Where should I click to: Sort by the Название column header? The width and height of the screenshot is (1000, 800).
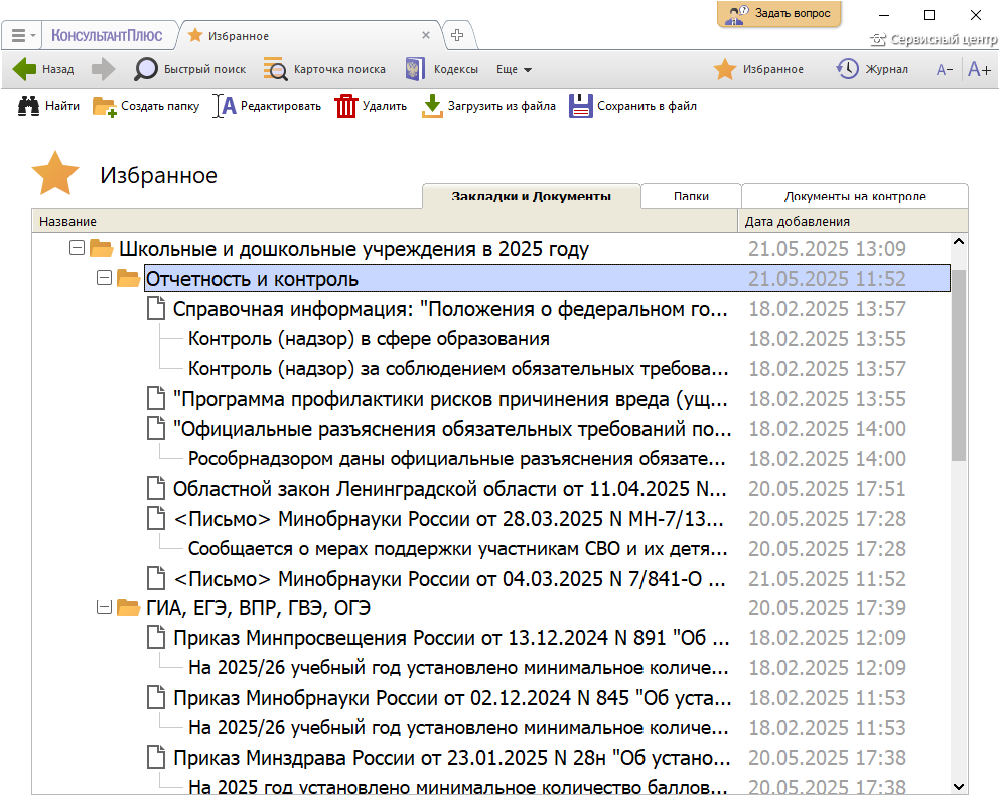pyautogui.click(x=385, y=221)
